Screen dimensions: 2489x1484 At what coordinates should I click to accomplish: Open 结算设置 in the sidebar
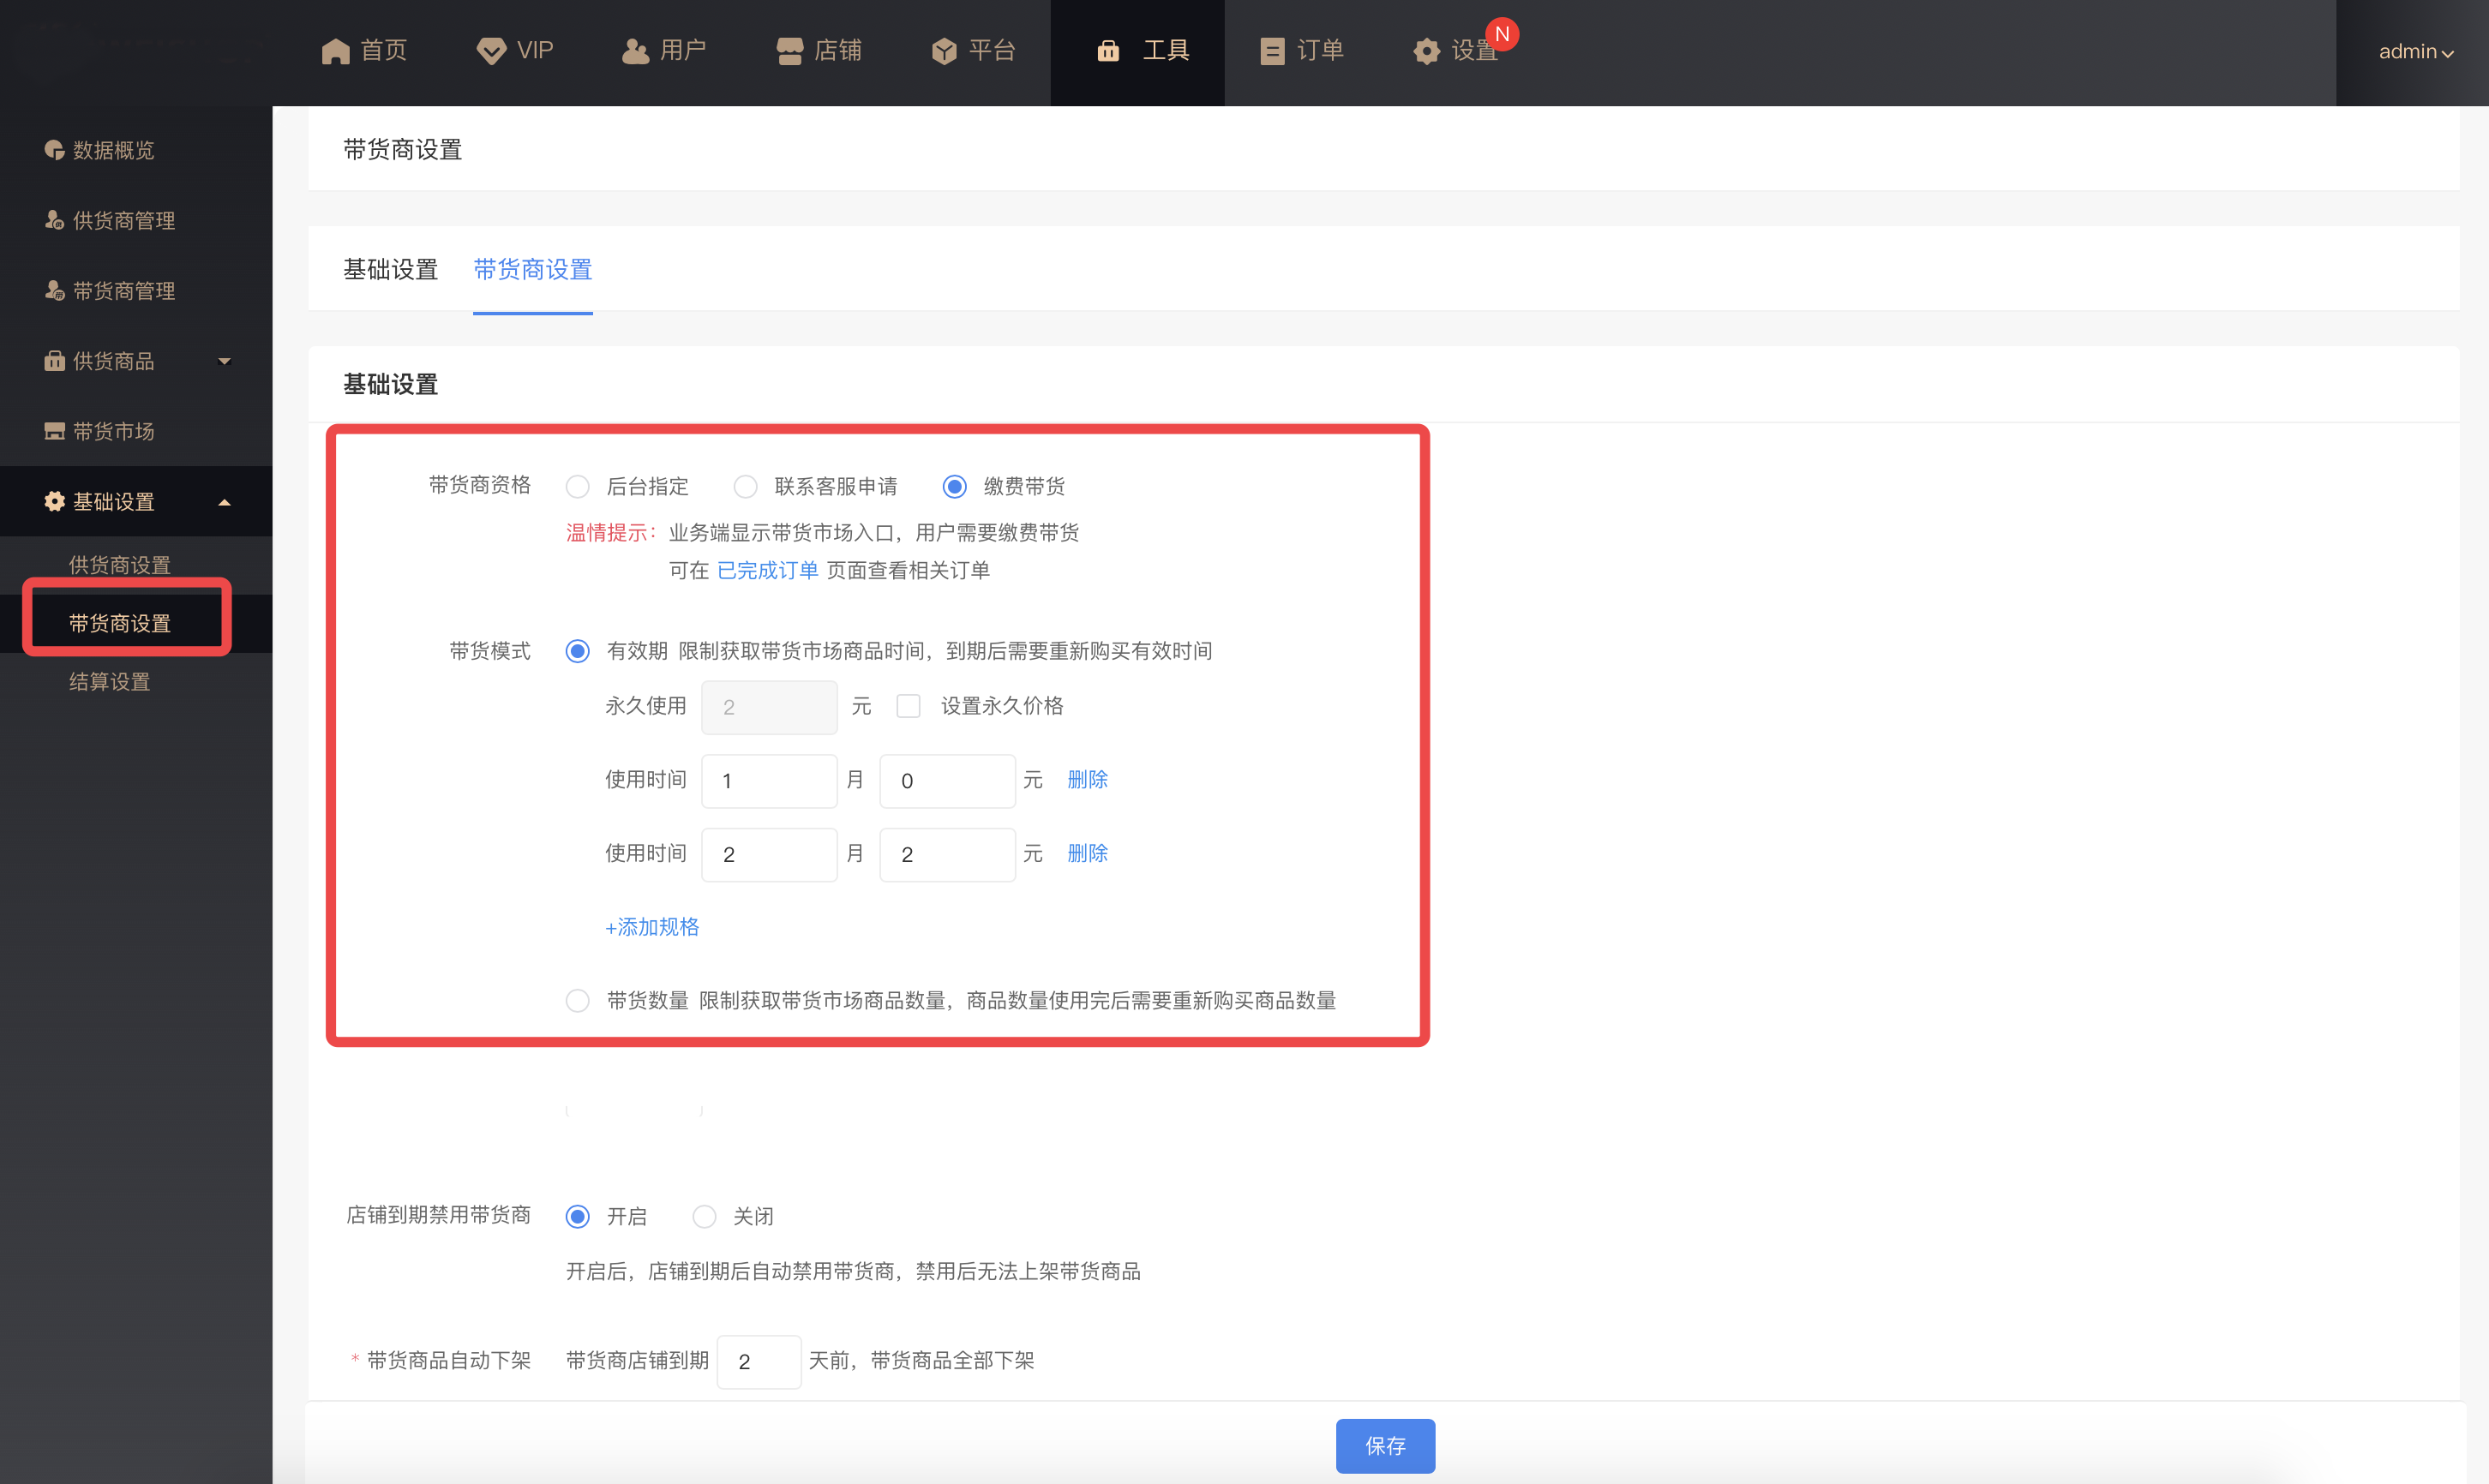[x=109, y=682]
